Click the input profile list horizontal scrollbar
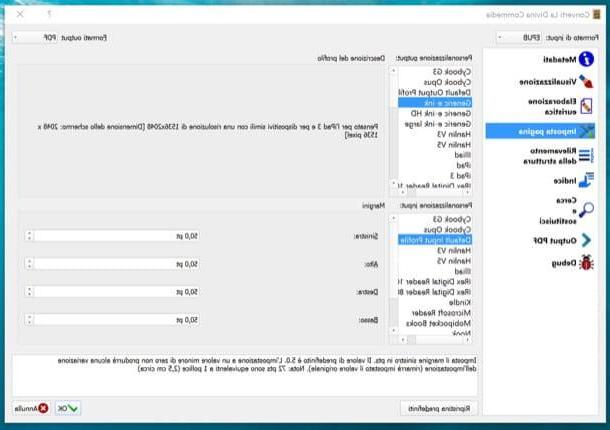Screen dimensions: 610x430 (x=435, y=340)
